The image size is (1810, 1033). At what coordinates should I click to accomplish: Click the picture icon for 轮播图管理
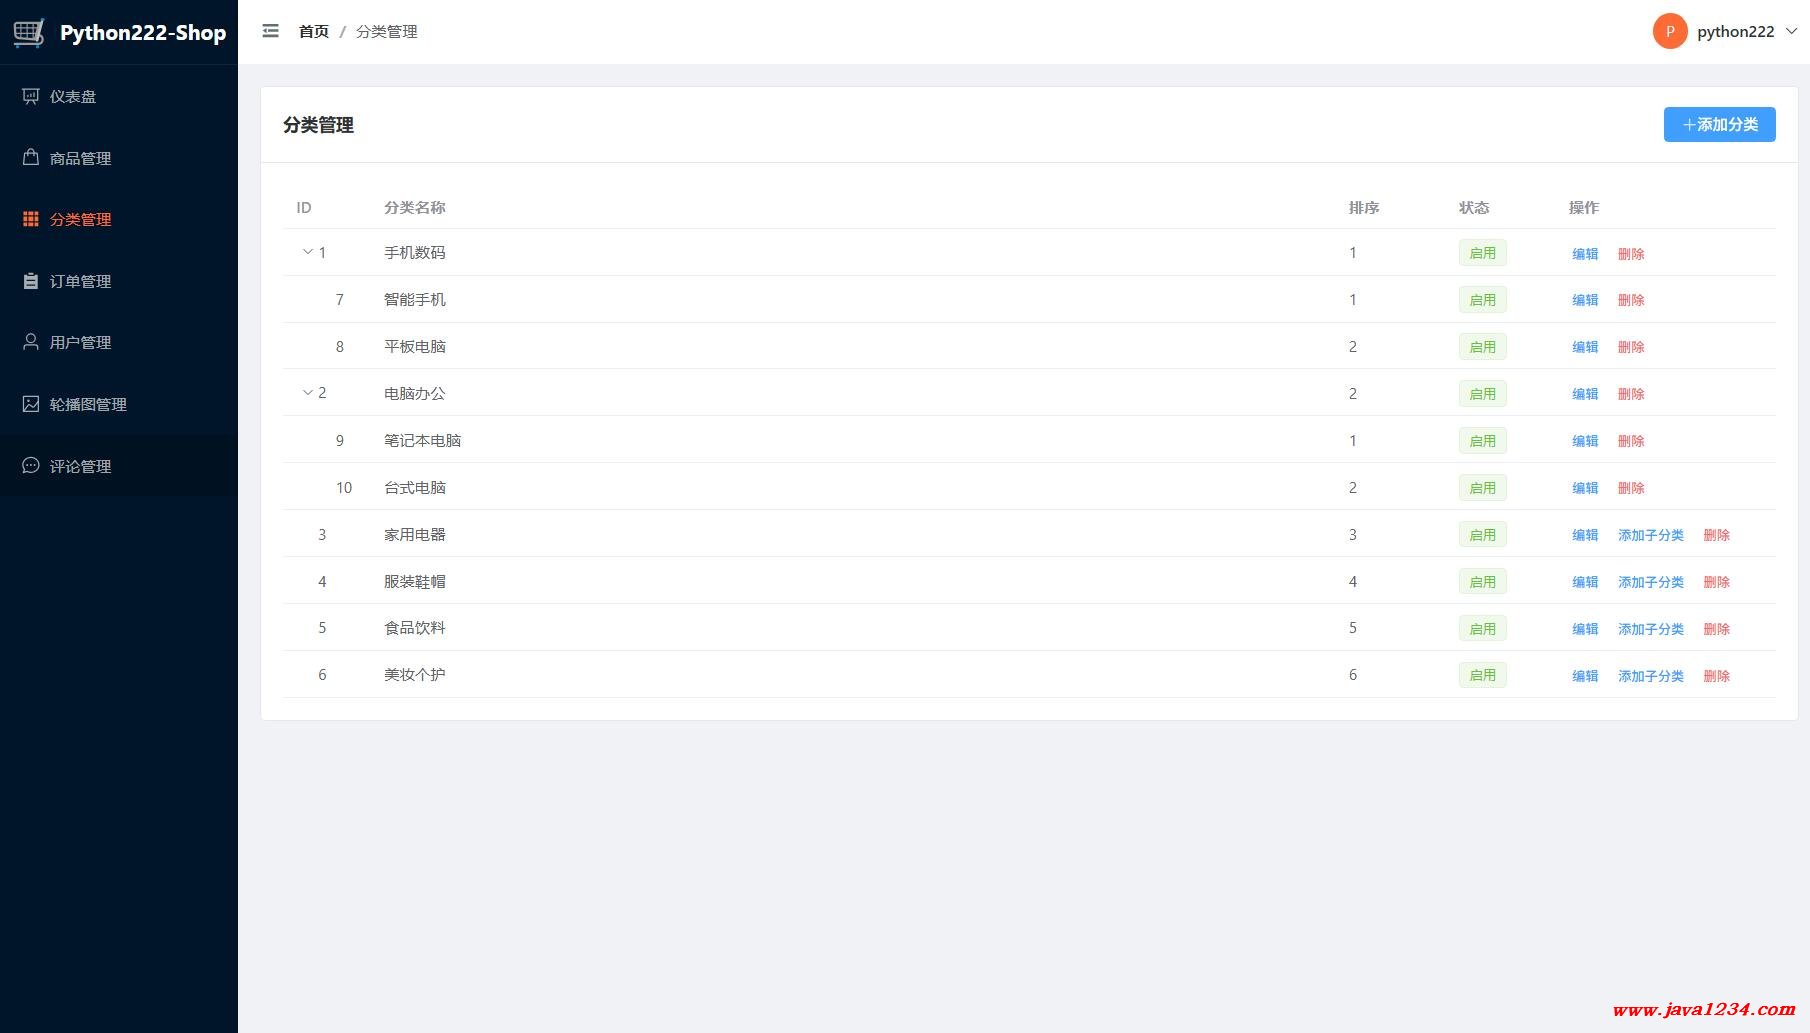tap(31, 404)
